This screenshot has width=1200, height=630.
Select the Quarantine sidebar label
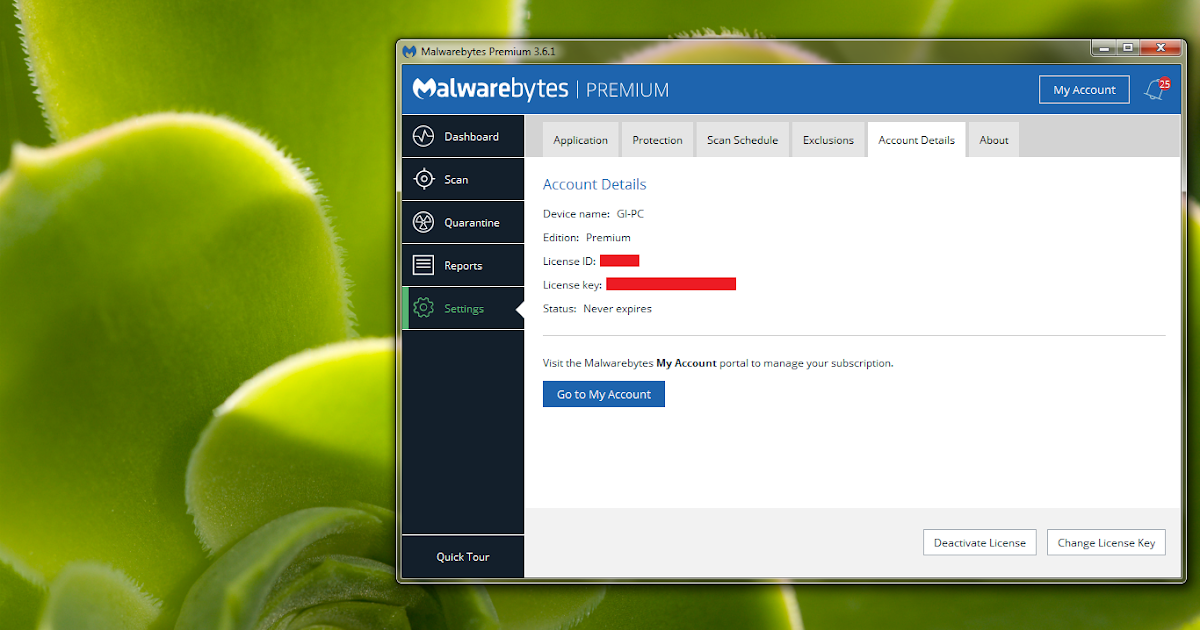pos(472,222)
